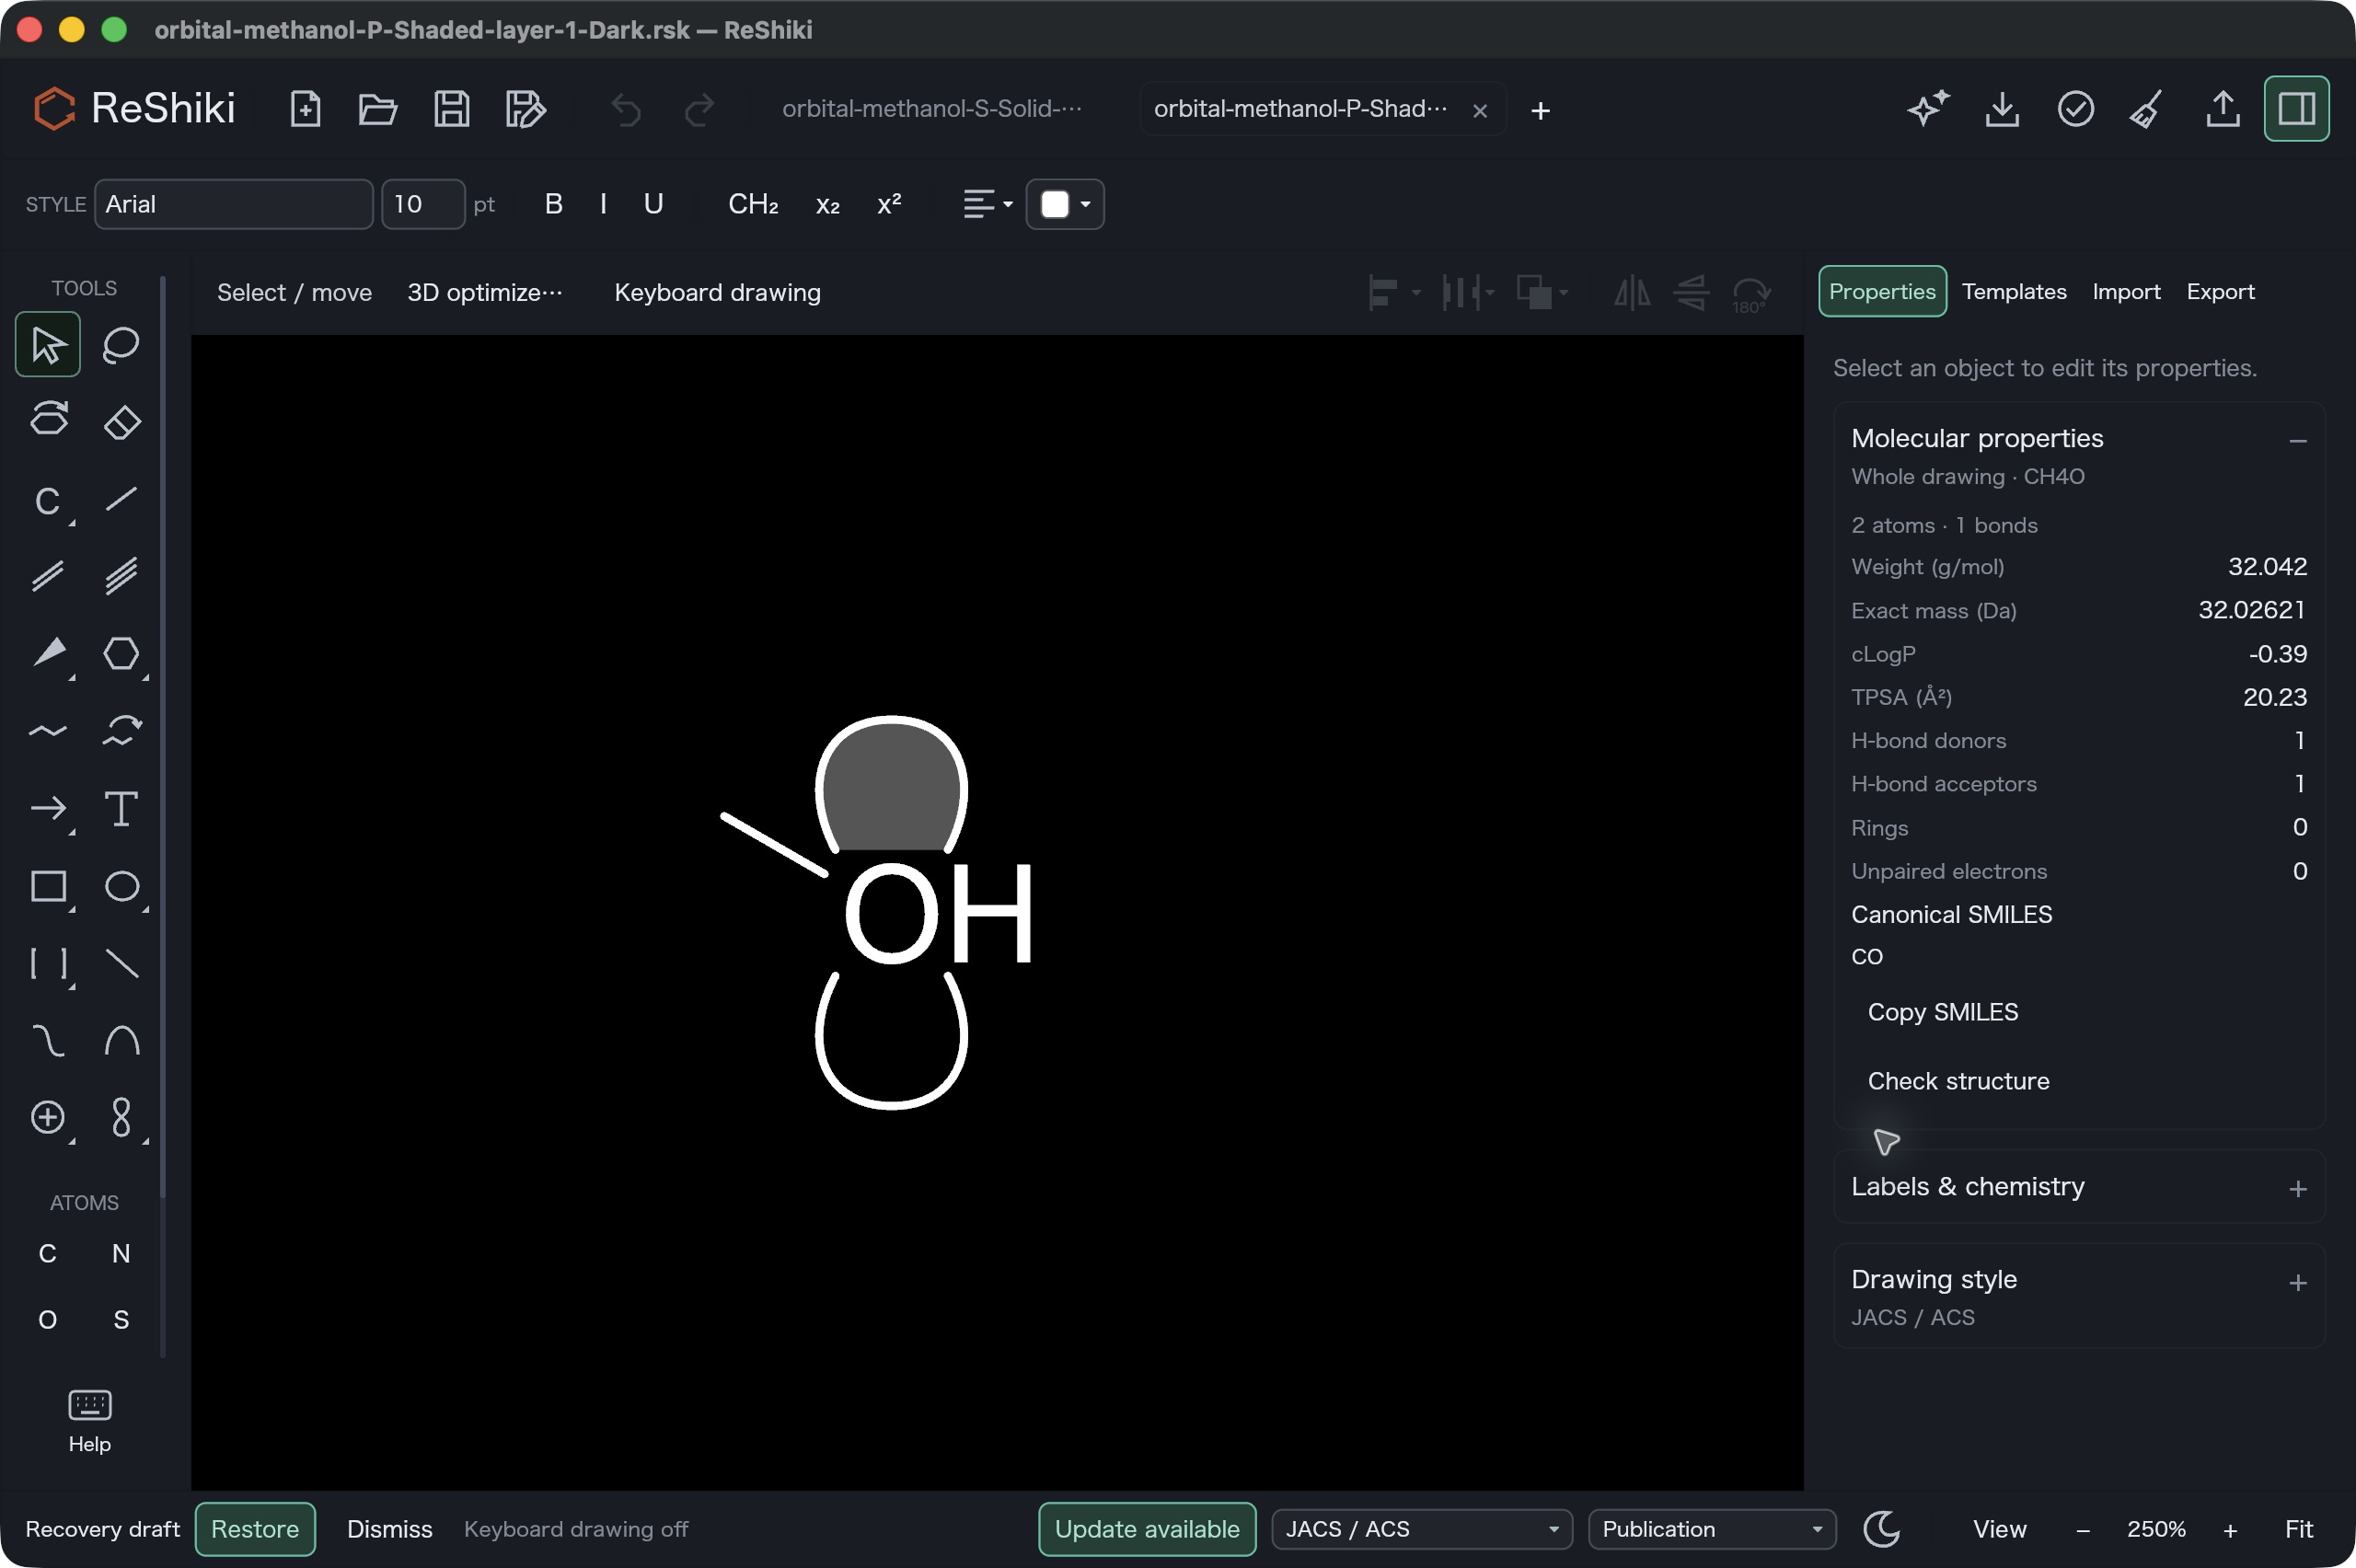The width and height of the screenshot is (2356, 1568).
Task: Select the brackets tool
Action: [48, 963]
